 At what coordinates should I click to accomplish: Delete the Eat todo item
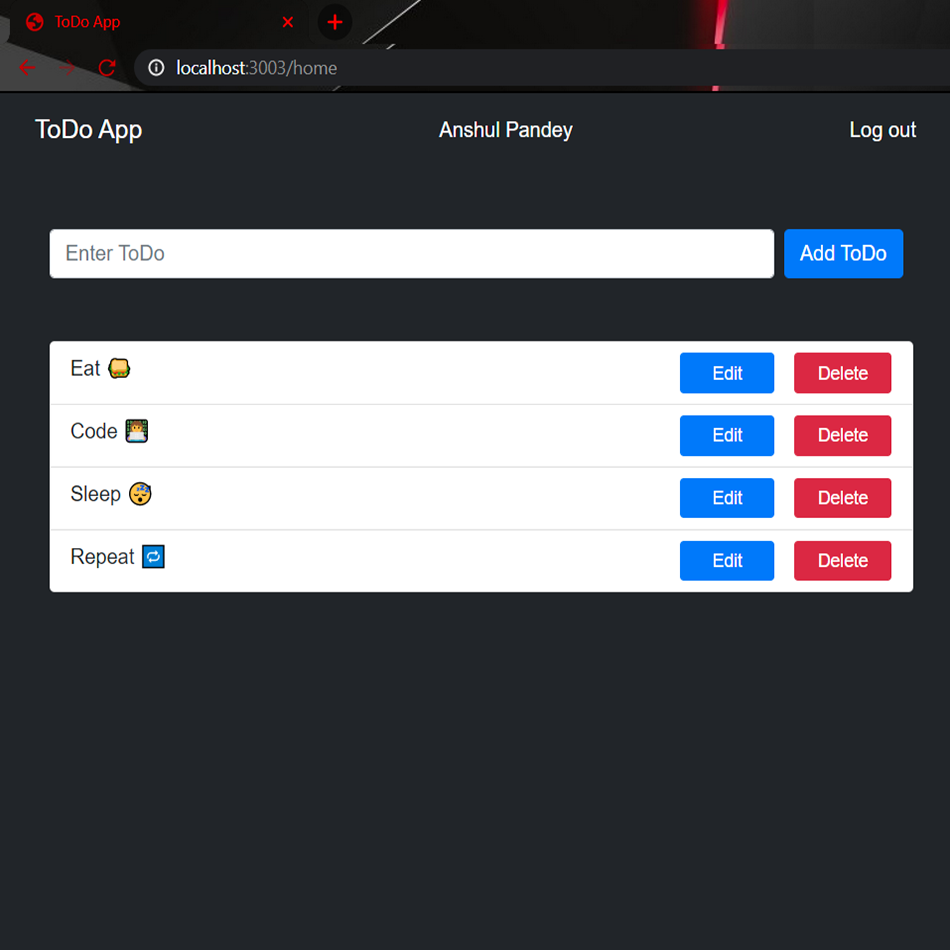[842, 373]
